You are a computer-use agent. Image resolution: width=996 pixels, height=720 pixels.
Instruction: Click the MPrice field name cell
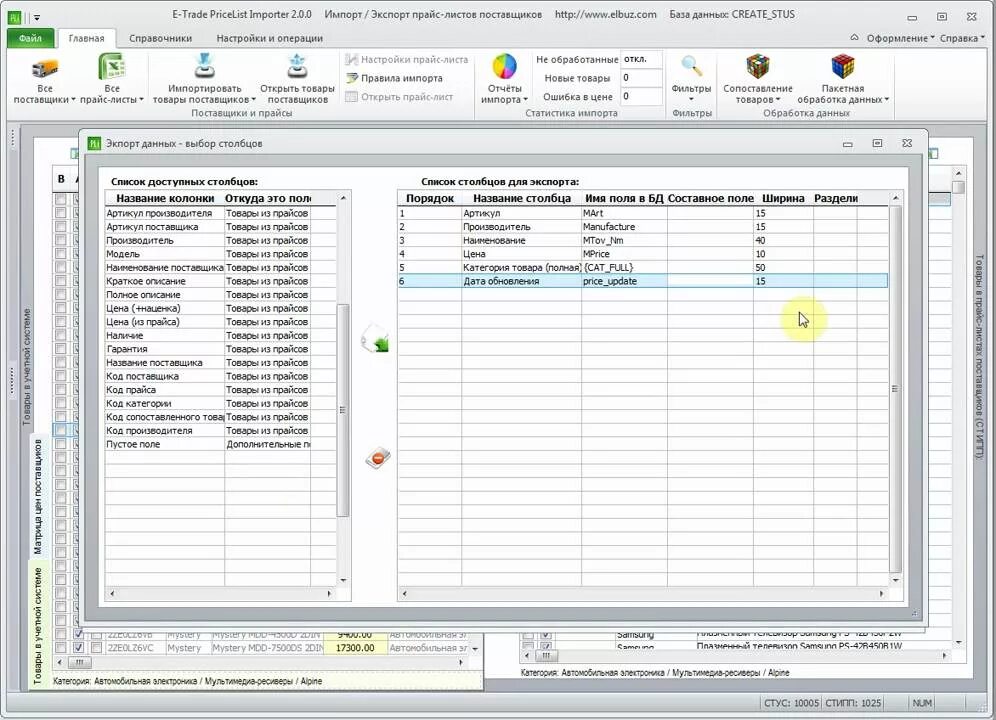(x=624, y=254)
